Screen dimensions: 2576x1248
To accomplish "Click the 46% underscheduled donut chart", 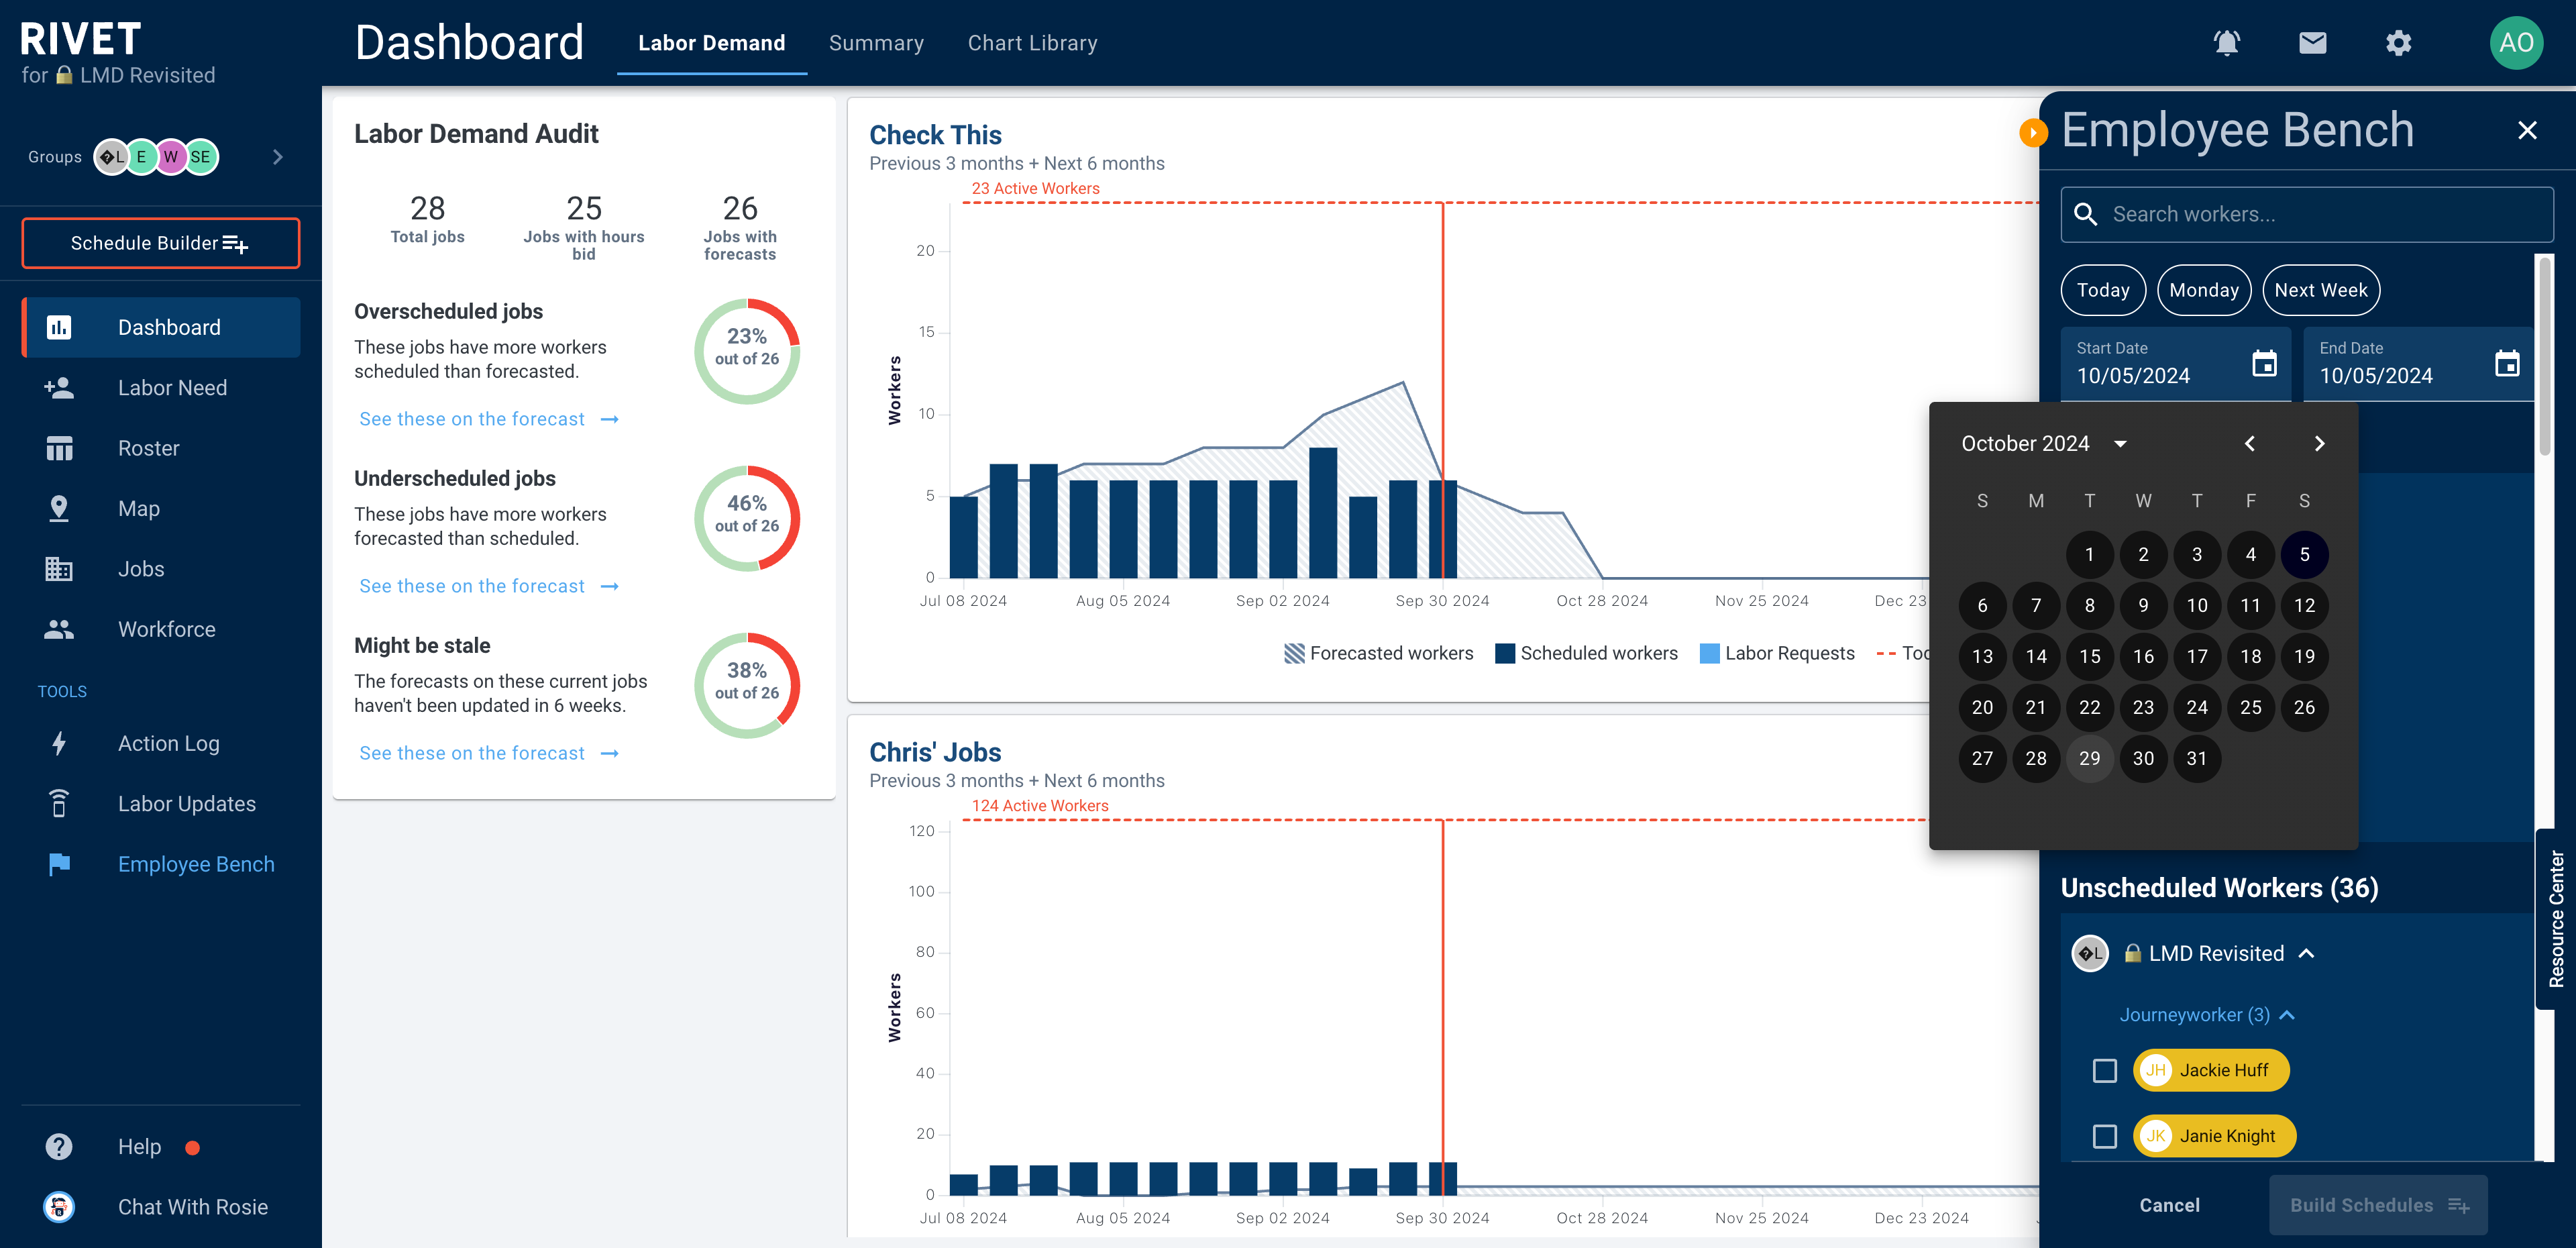I will (x=747, y=518).
